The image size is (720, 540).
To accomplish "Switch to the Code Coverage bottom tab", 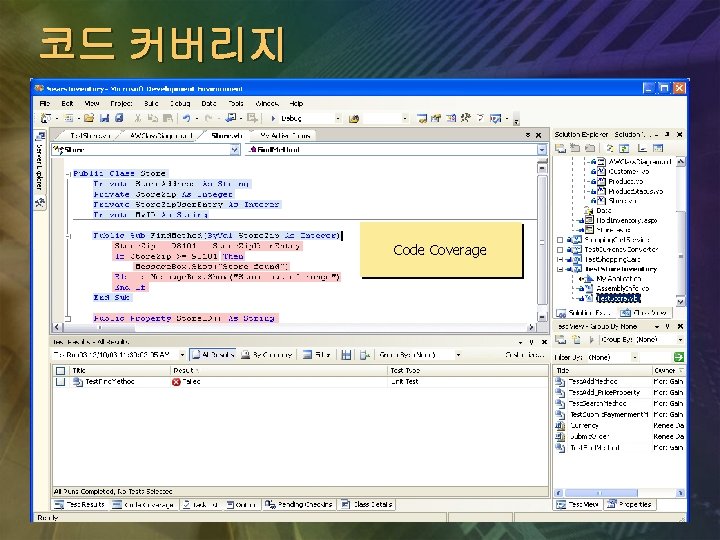I will [x=143, y=504].
